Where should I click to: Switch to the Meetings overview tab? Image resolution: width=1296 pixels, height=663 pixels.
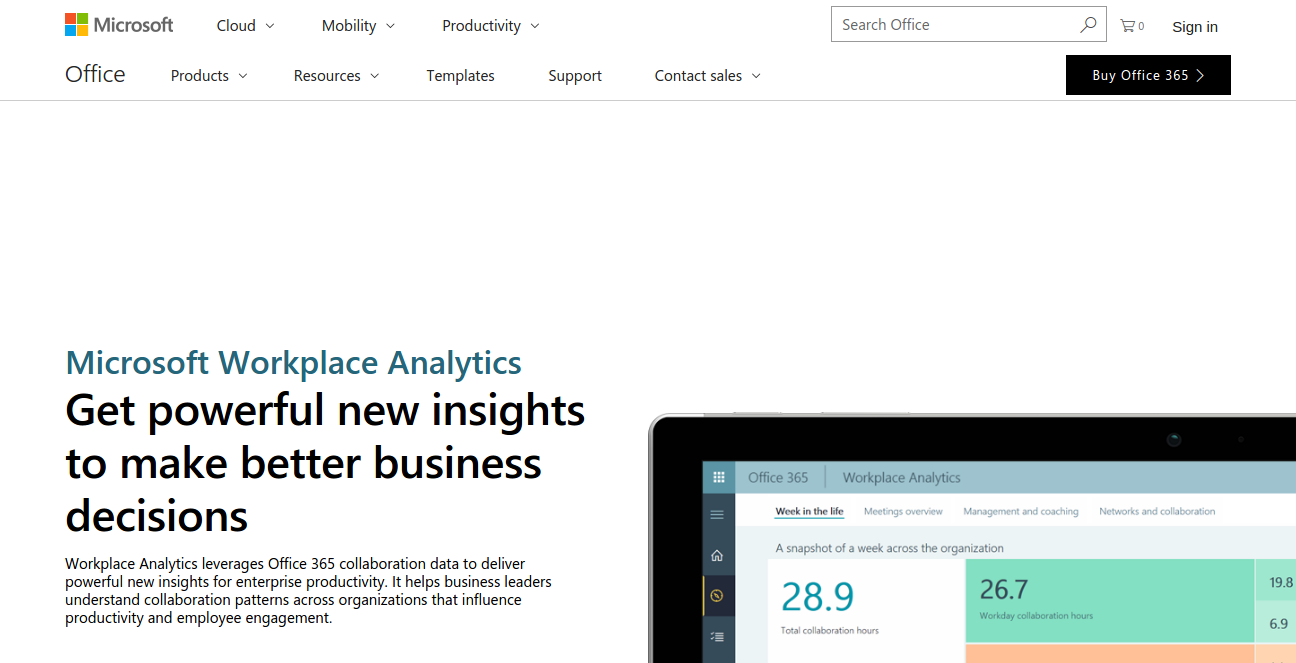click(x=903, y=512)
